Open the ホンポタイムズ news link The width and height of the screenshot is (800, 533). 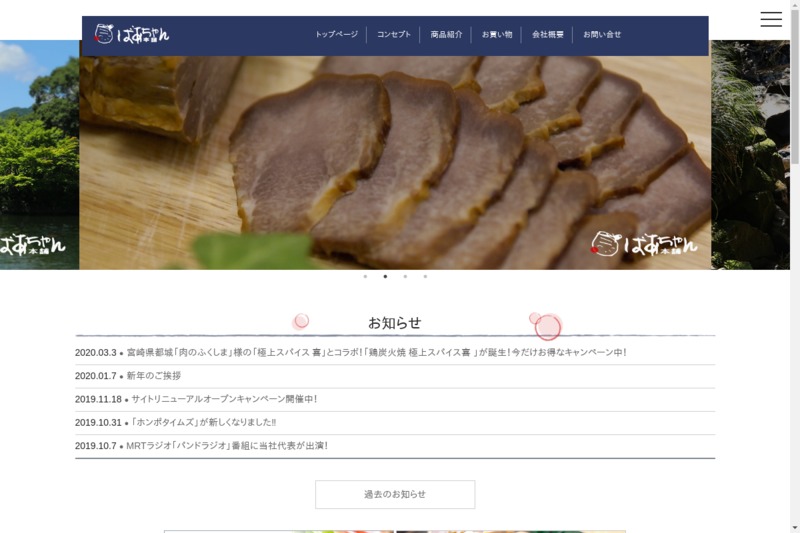204,422
